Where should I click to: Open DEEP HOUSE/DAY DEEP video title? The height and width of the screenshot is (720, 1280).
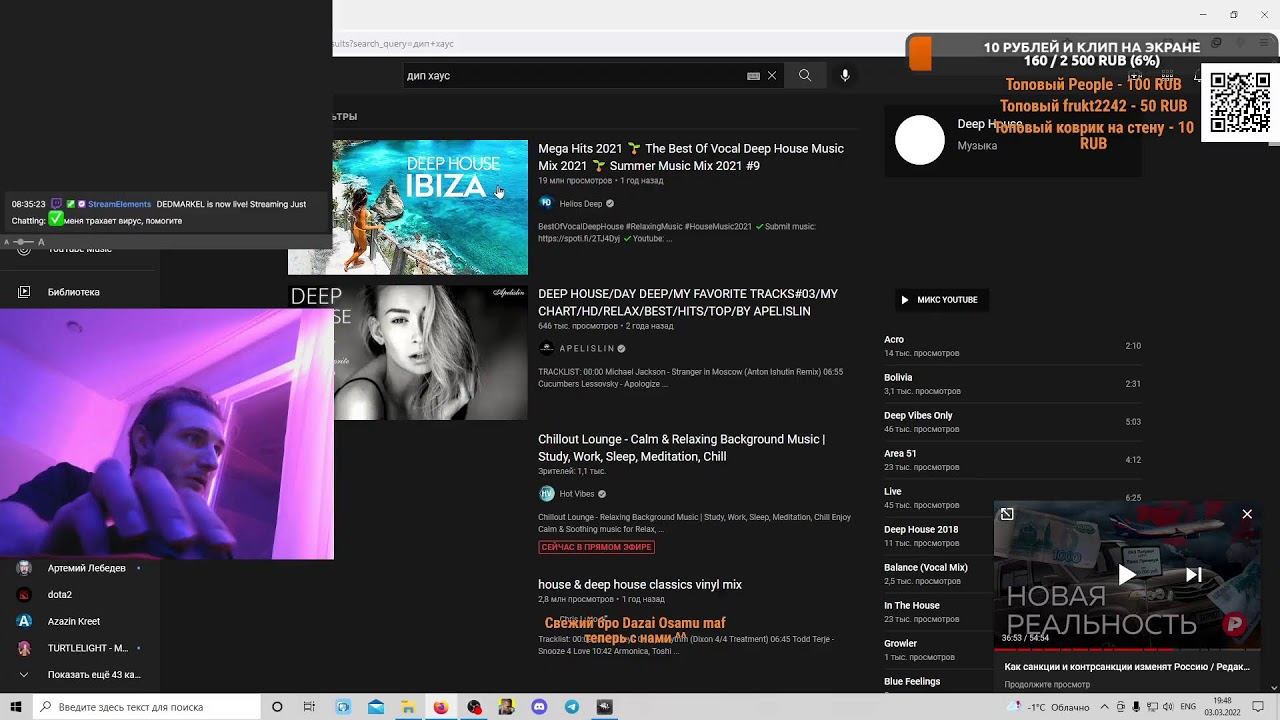click(x=688, y=303)
